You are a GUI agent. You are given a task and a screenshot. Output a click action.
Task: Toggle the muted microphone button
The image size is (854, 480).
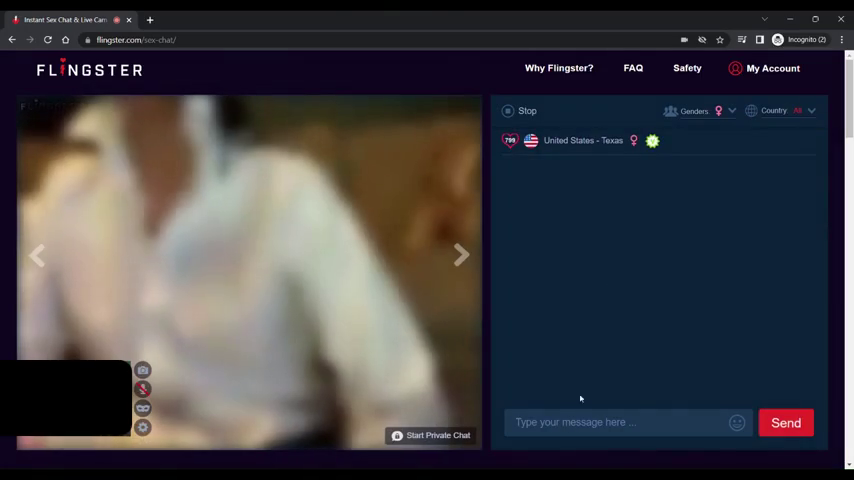pyautogui.click(x=143, y=389)
